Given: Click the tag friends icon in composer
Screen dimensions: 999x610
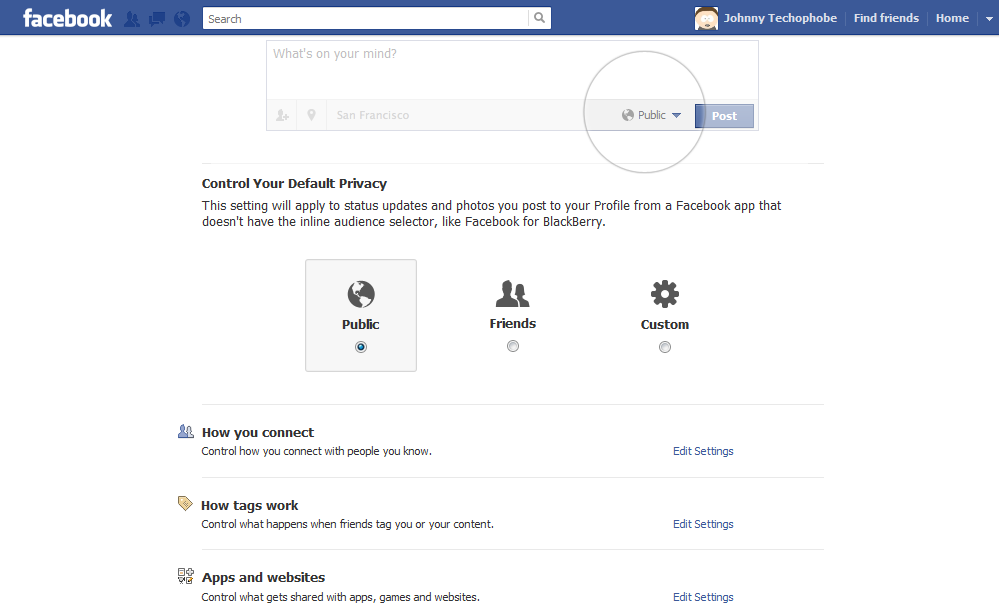Looking at the screenshot, I should click(x=282, y=115).
